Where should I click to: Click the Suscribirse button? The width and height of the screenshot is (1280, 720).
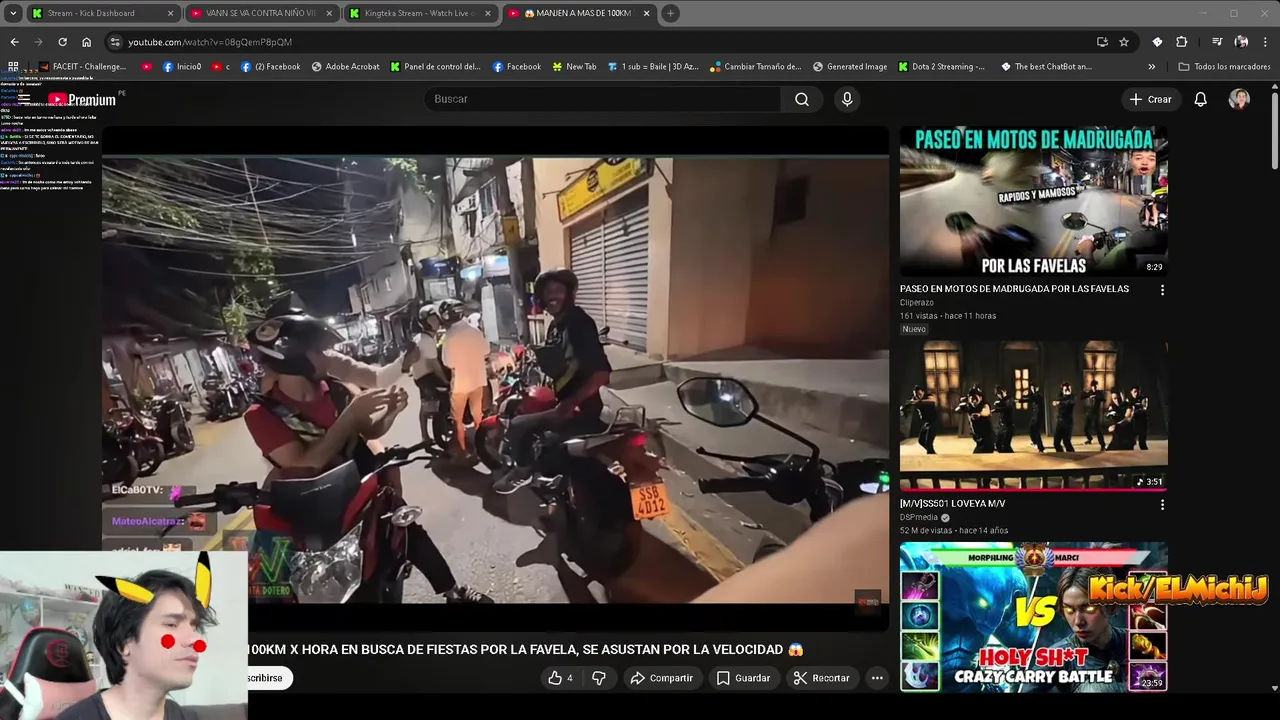click(268, 678)
